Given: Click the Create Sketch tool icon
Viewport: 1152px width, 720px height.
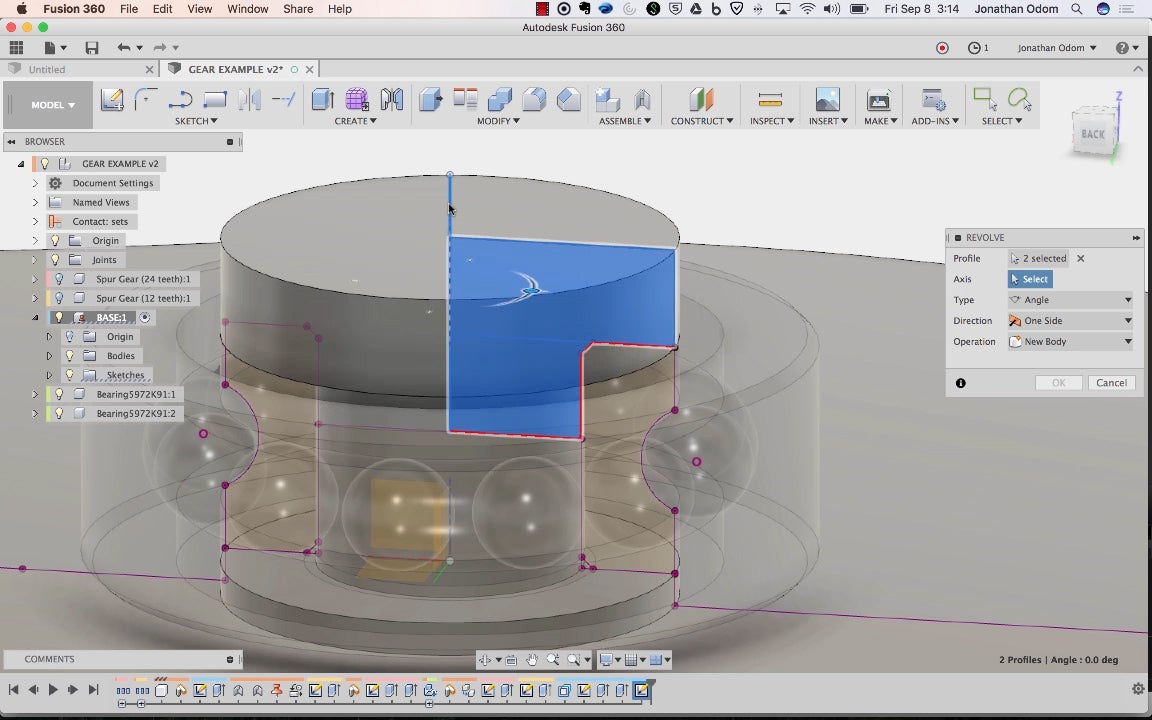Looking at the screenshot, I should pyautogui.click(x=112, y=99).
